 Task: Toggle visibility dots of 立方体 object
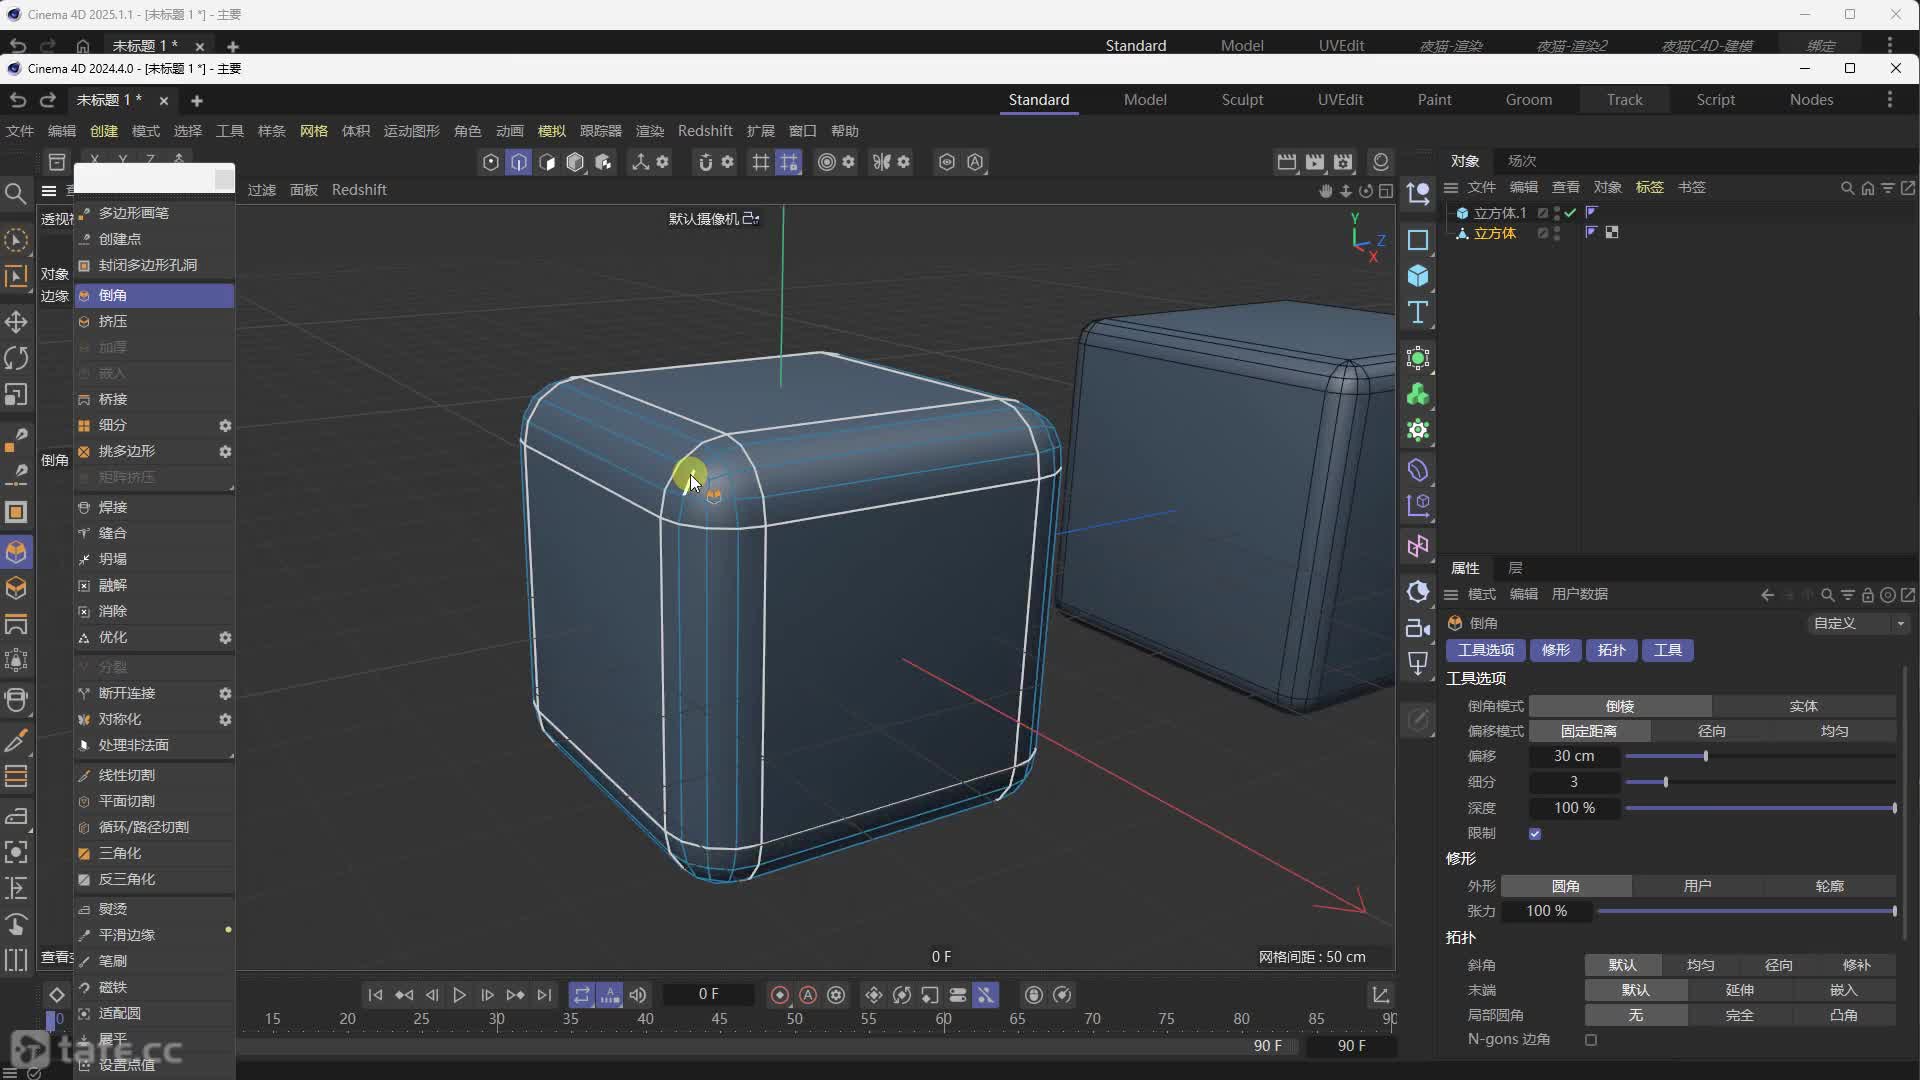pyautogui.click(x=1557, y=233)
